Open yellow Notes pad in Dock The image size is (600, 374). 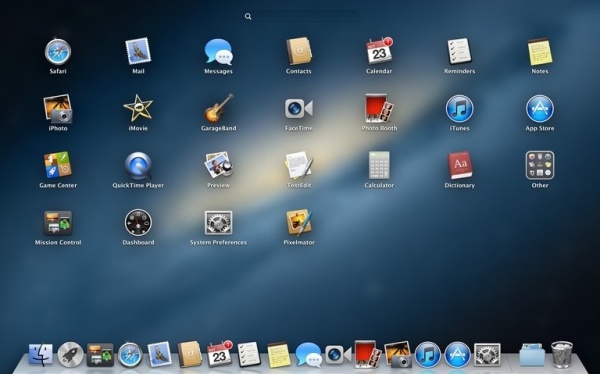279,355
